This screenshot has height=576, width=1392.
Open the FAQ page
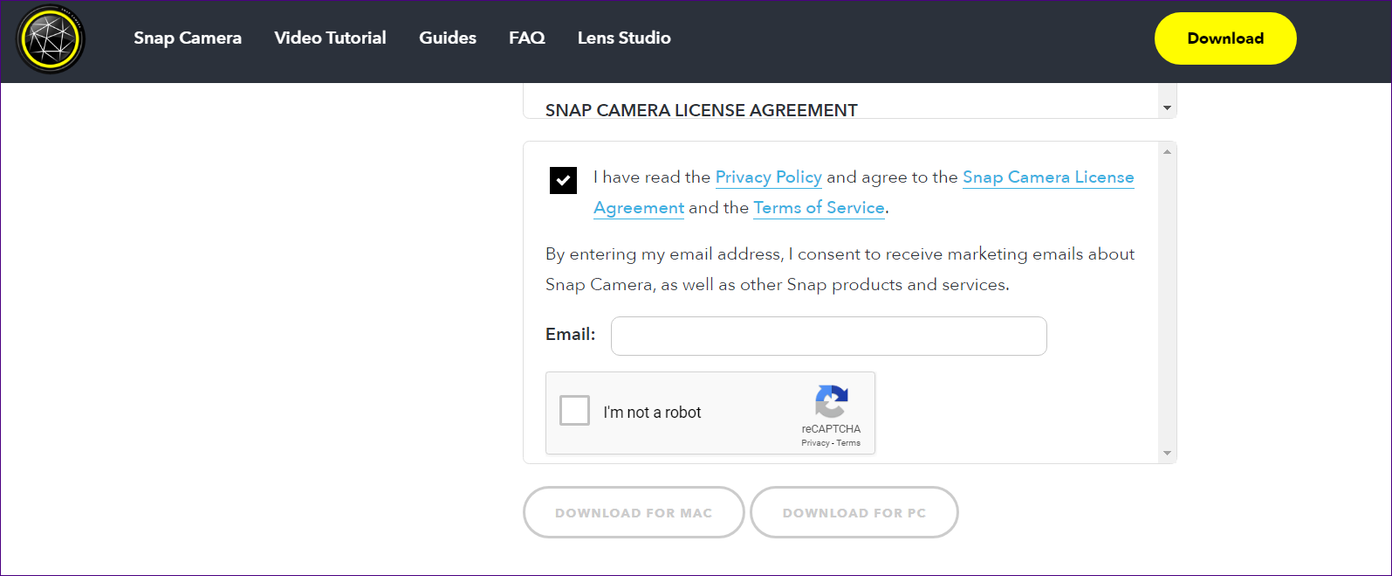click(x=527, y=38)
